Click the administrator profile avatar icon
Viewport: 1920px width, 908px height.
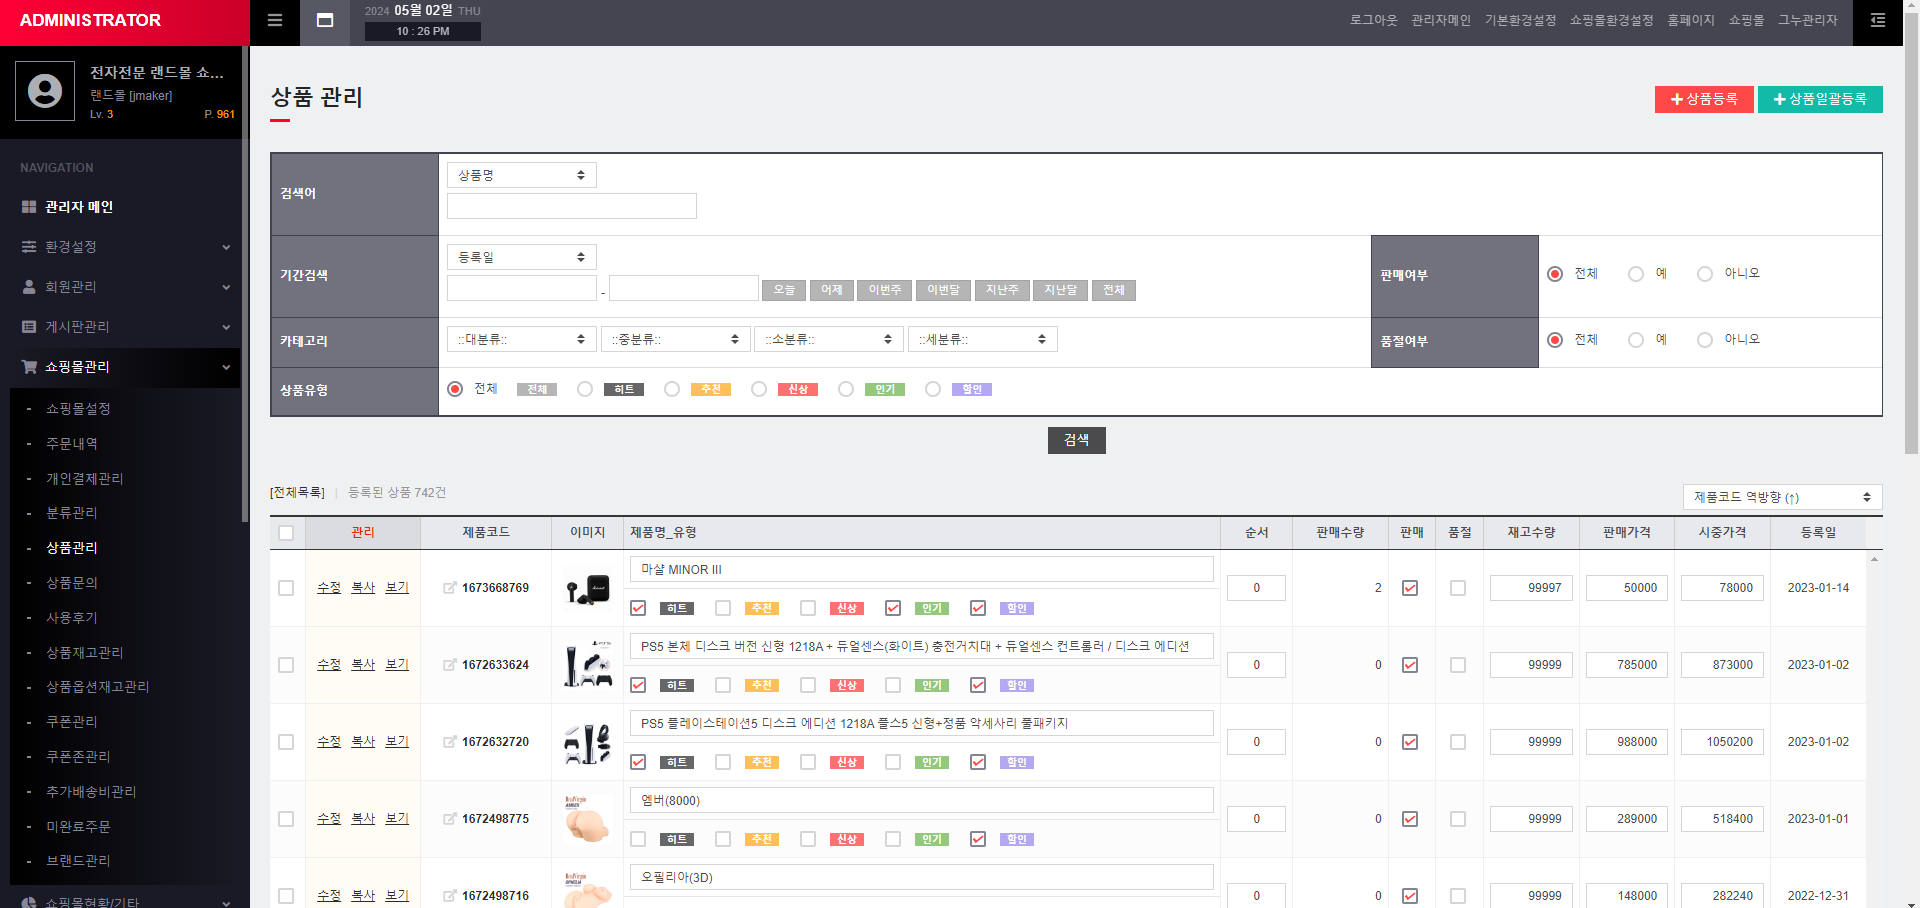(x=45, y=91)
